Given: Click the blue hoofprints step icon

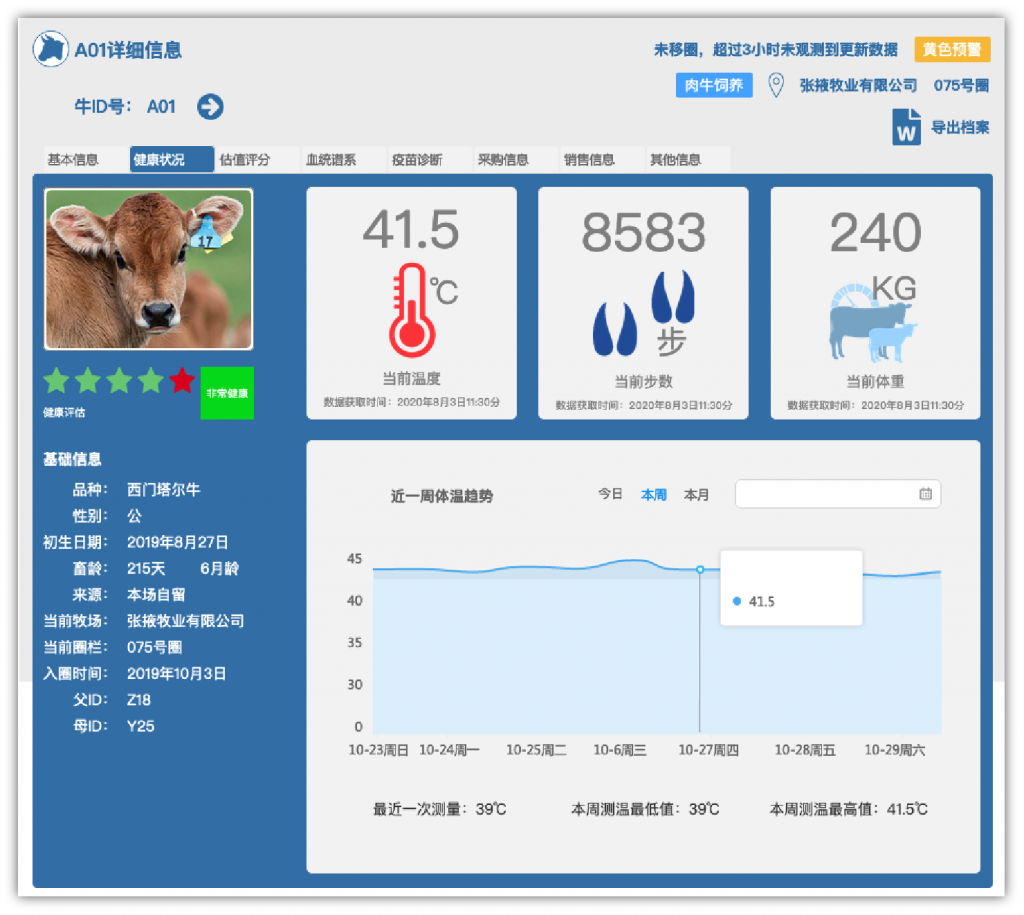Looking at the screenshot, I should coord(643,313).
